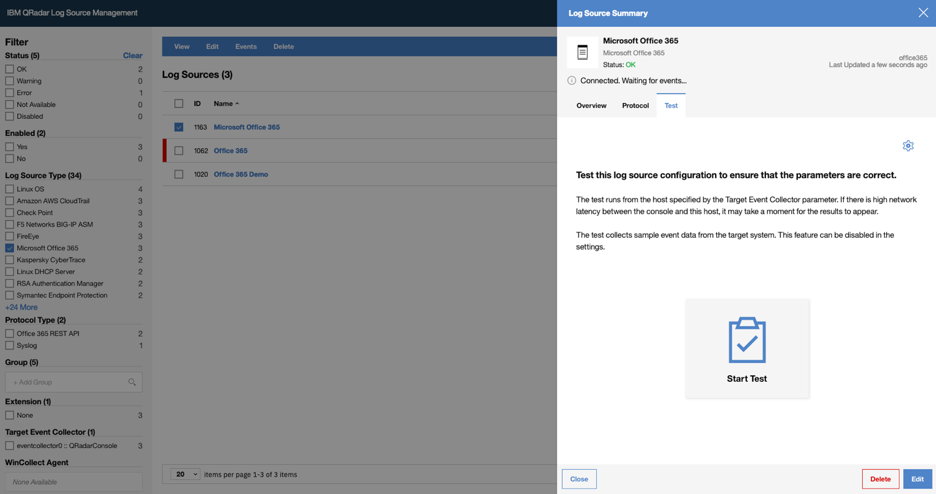This screenshot has height=494, width=936.
Task: Check Linux DHCP Server filter
Action: 10,271
